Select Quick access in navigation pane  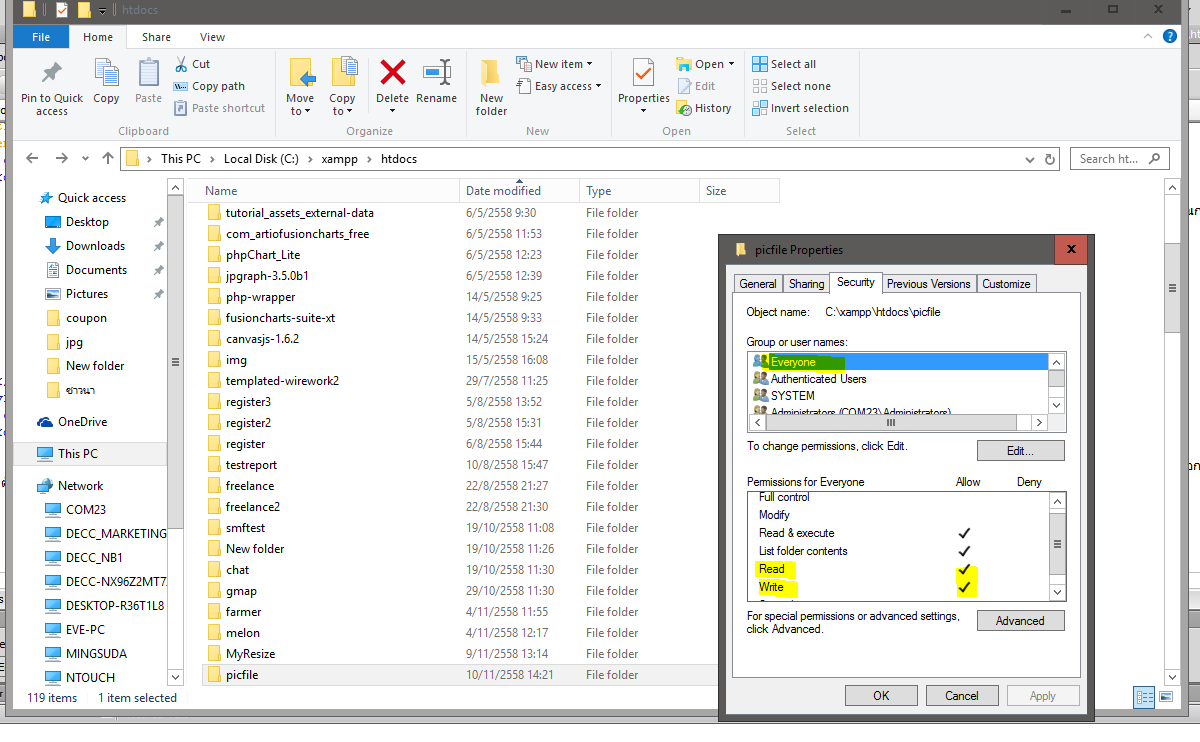92,198
